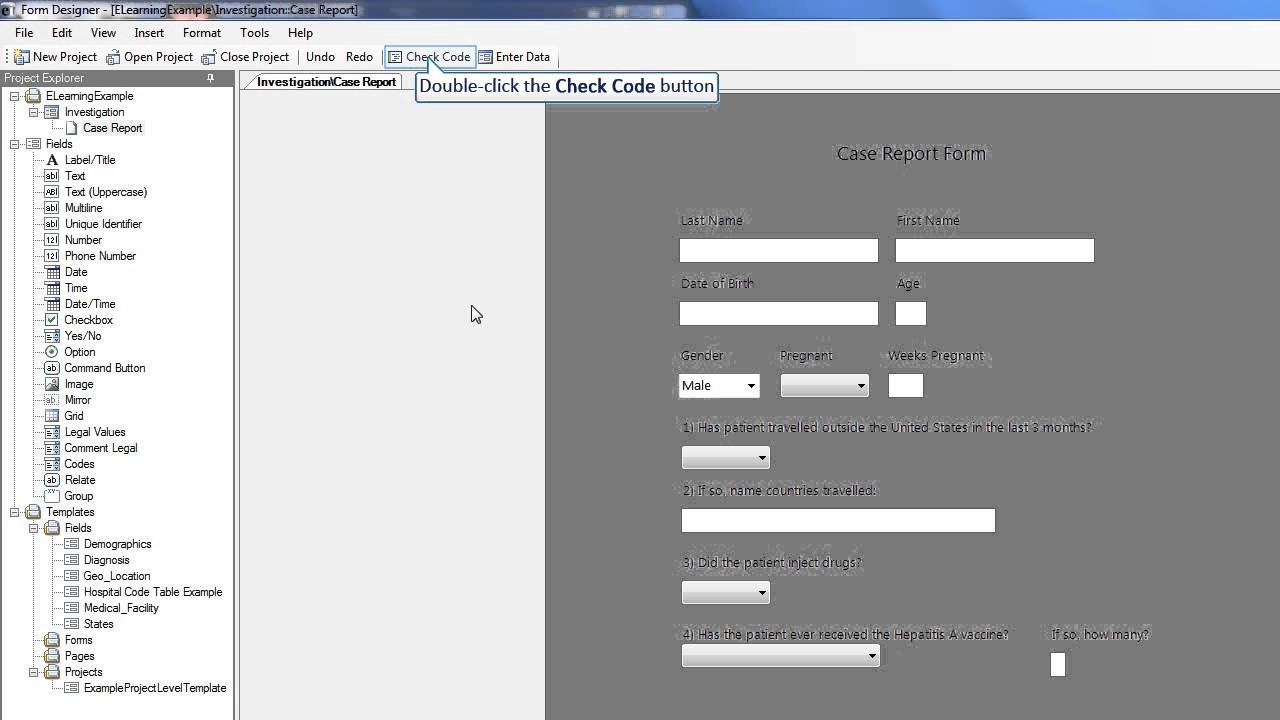
Task: Select the Text (Uppercase) field icon
Action: click(52, 192)
